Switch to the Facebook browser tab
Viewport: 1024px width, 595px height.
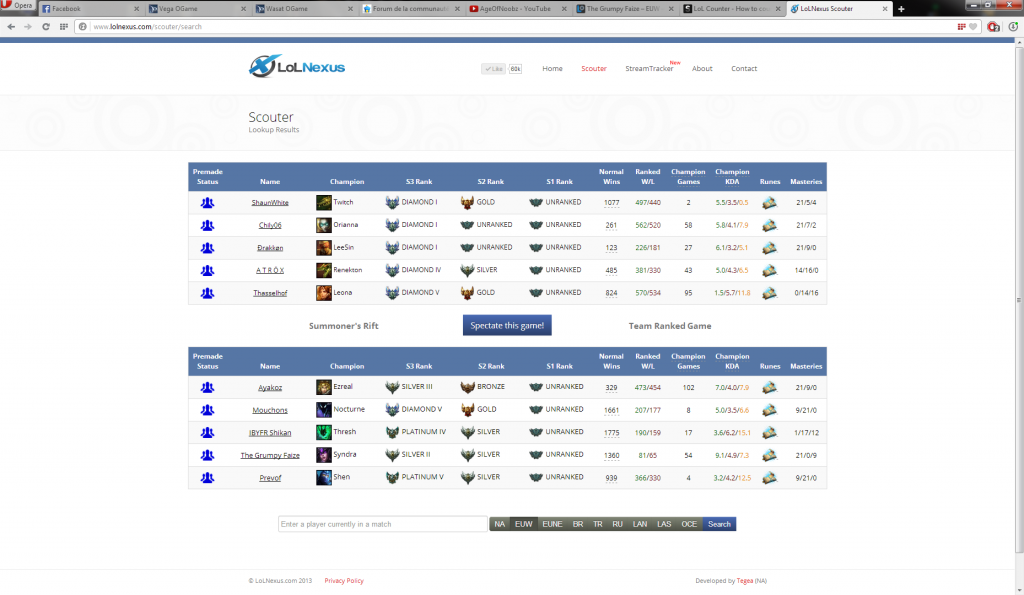click(x=90, y=9)
